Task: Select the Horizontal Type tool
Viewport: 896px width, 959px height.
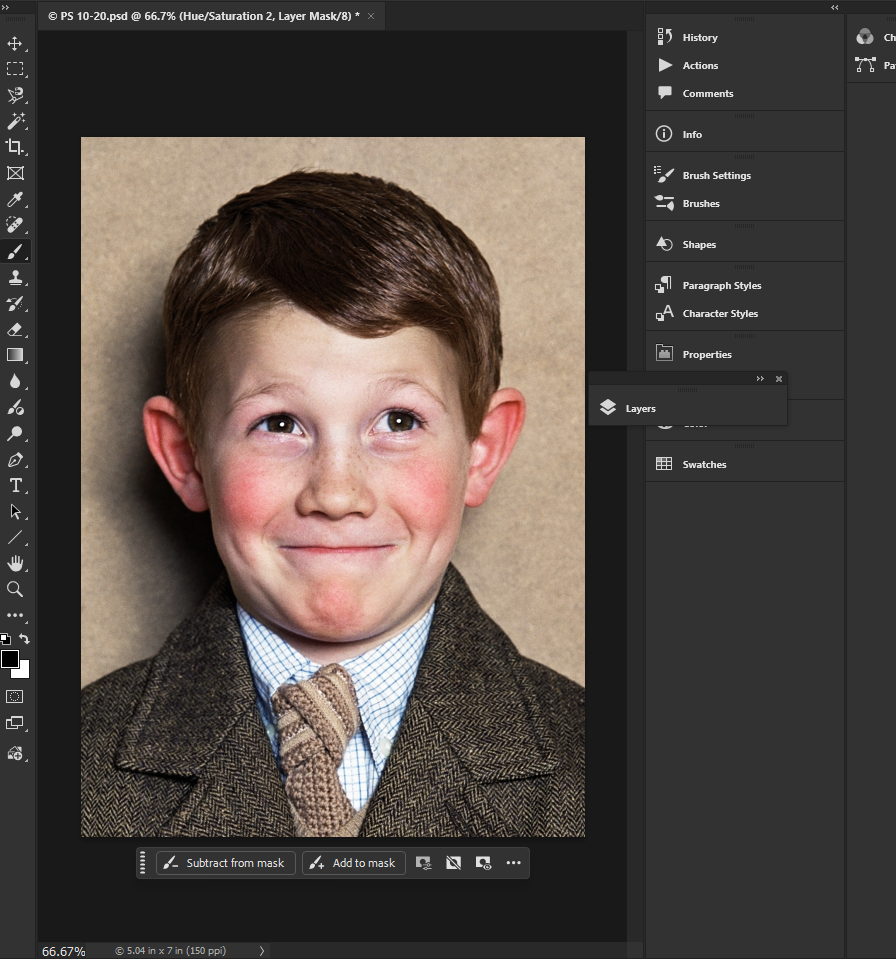Action: click(x=15, y=486)
